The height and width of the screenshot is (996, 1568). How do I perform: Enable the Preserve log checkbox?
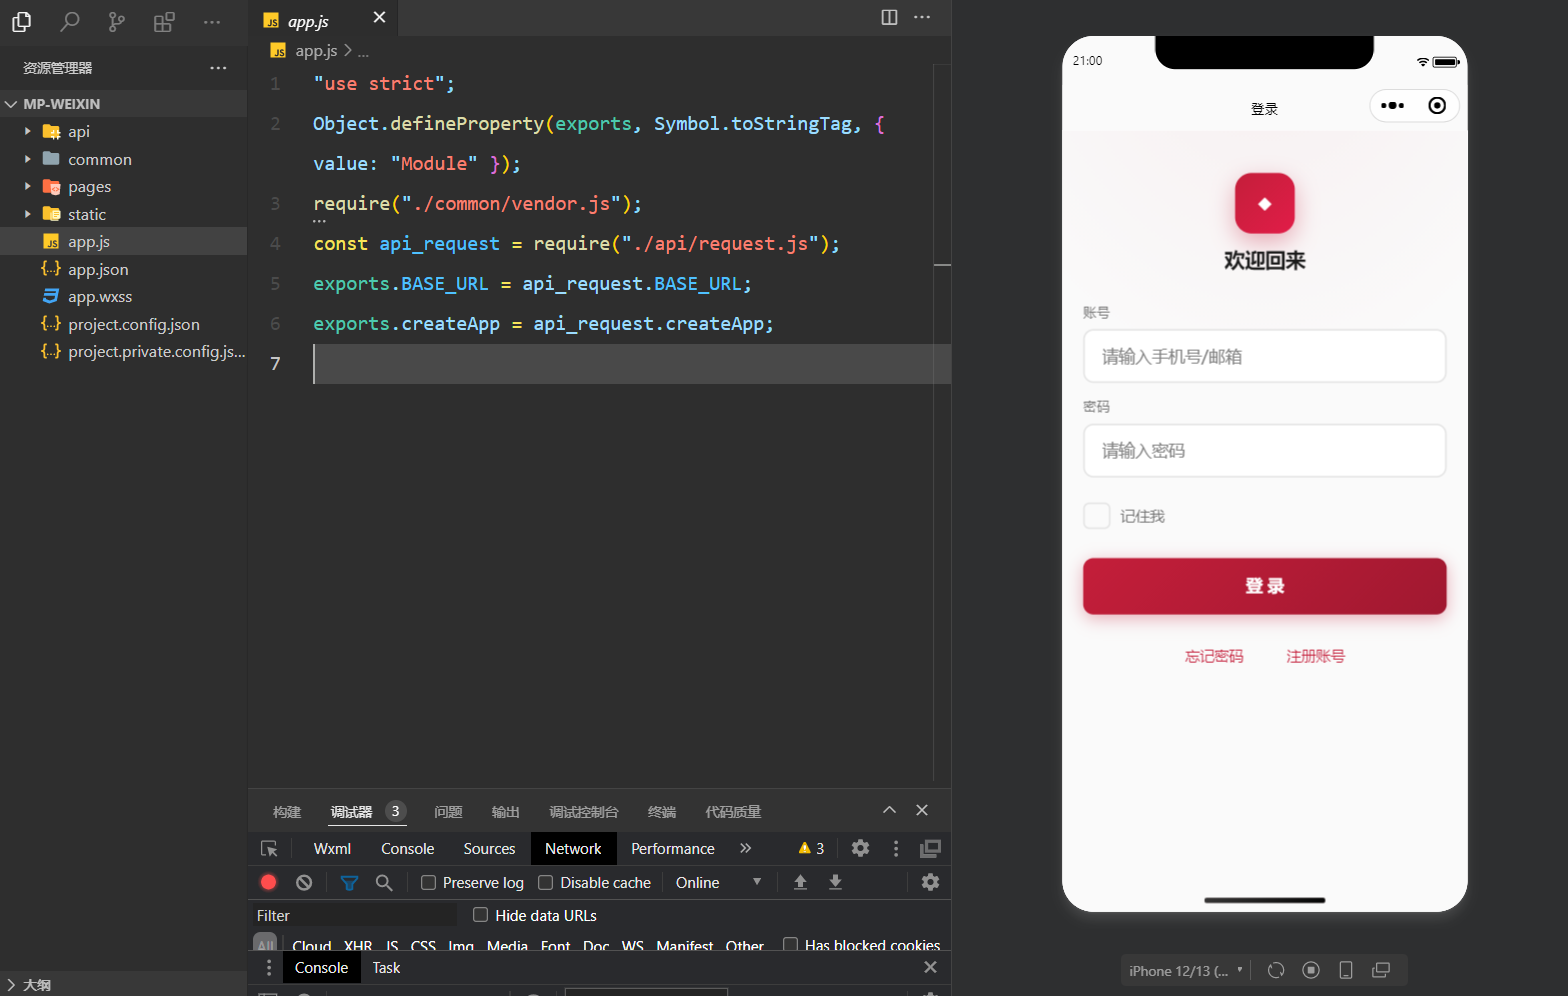[429, 882]
